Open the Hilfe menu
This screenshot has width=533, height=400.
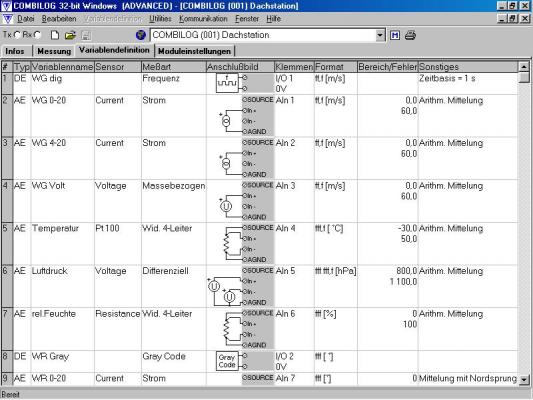(273, 19)
